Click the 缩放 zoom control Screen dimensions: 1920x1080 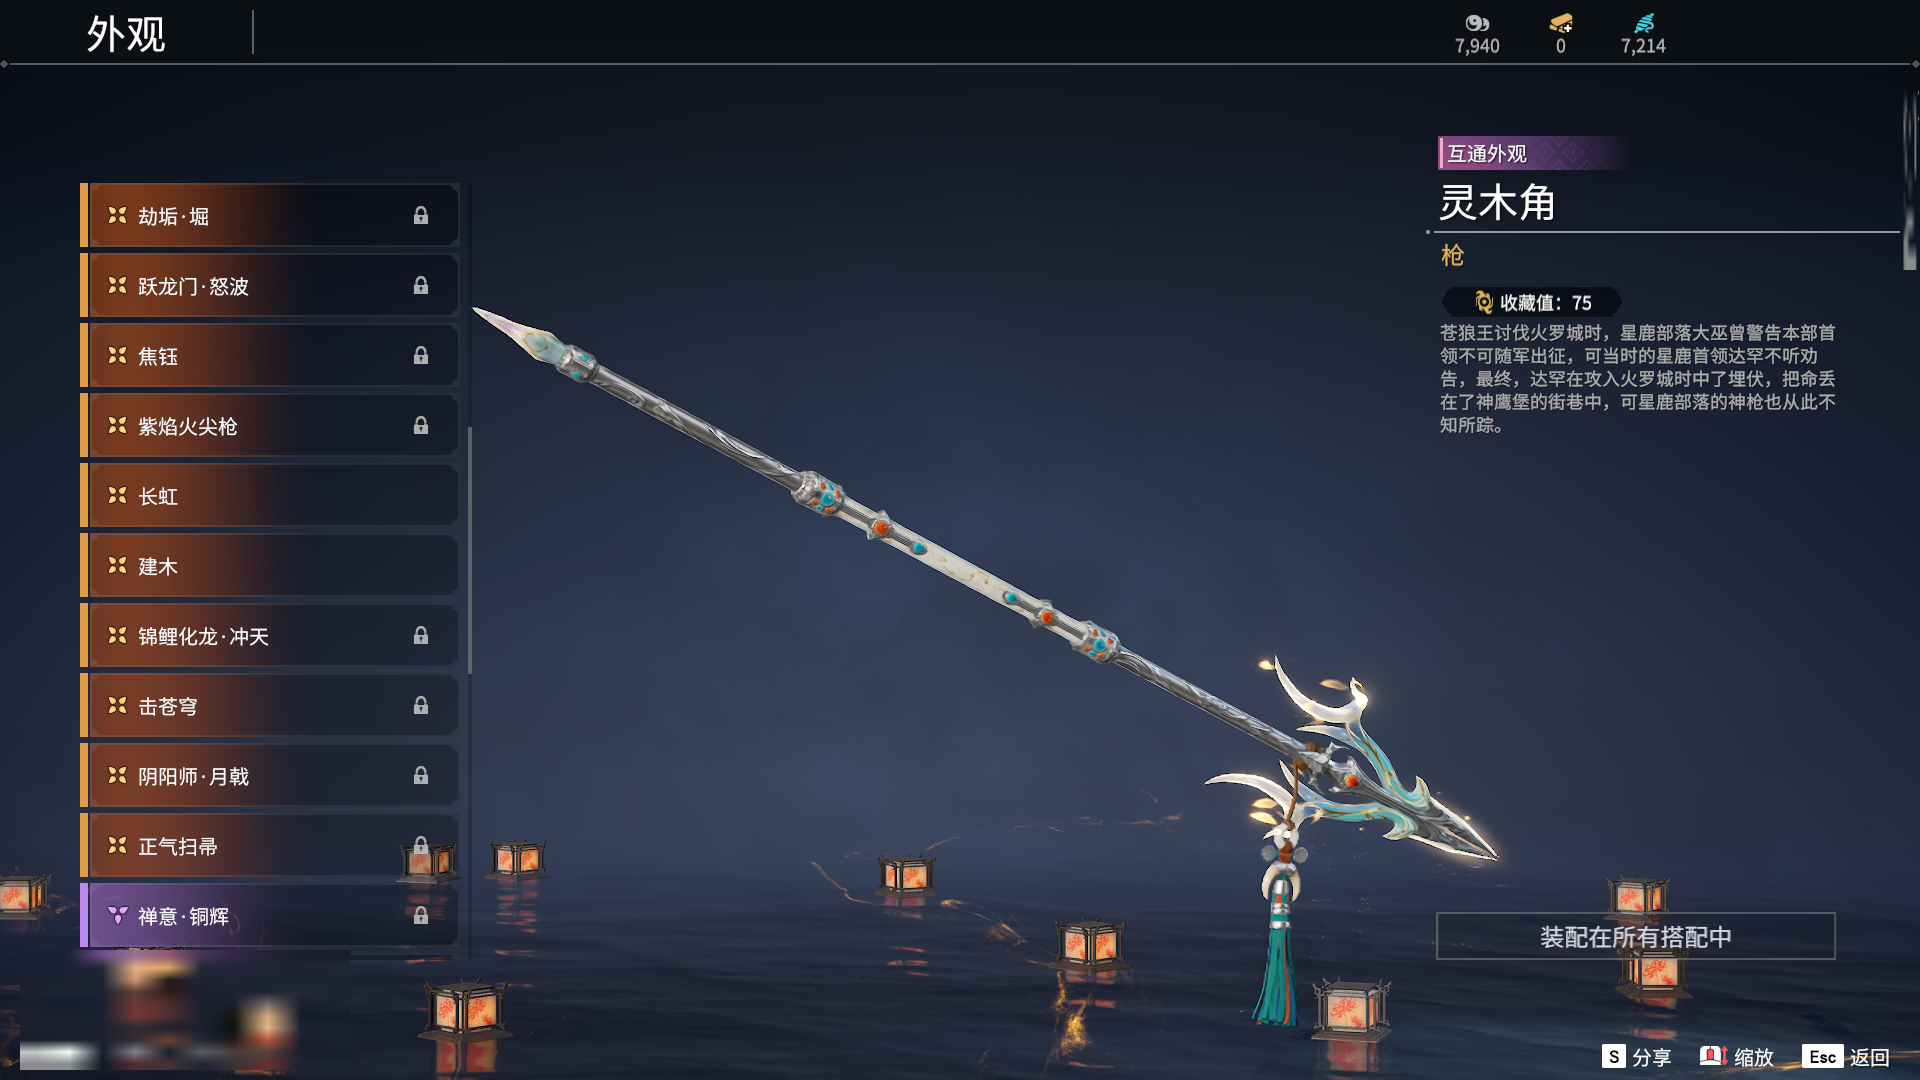click(1737, 1057)
